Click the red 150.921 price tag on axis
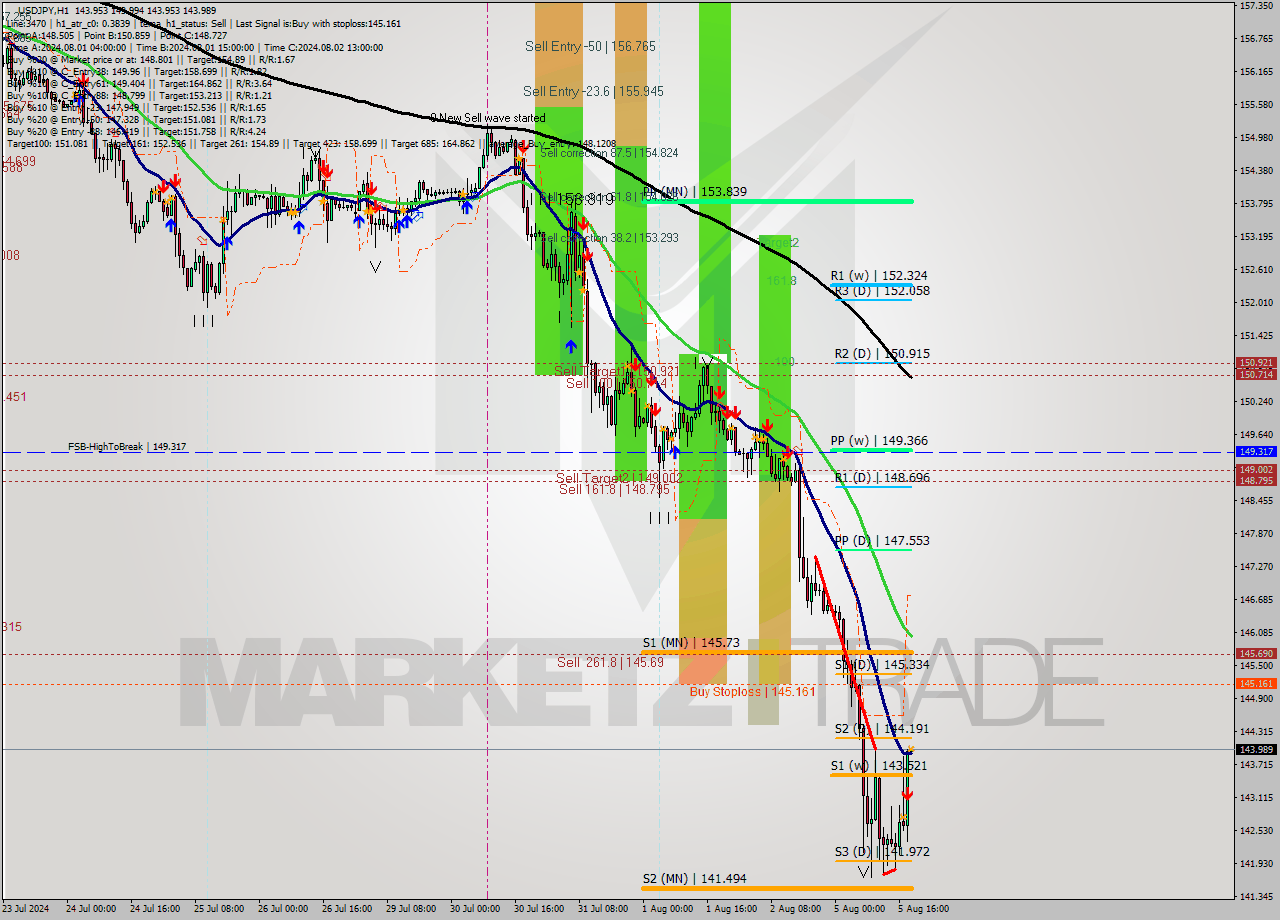Viewport: 1280px width, 920px height. pos(1256,363)
